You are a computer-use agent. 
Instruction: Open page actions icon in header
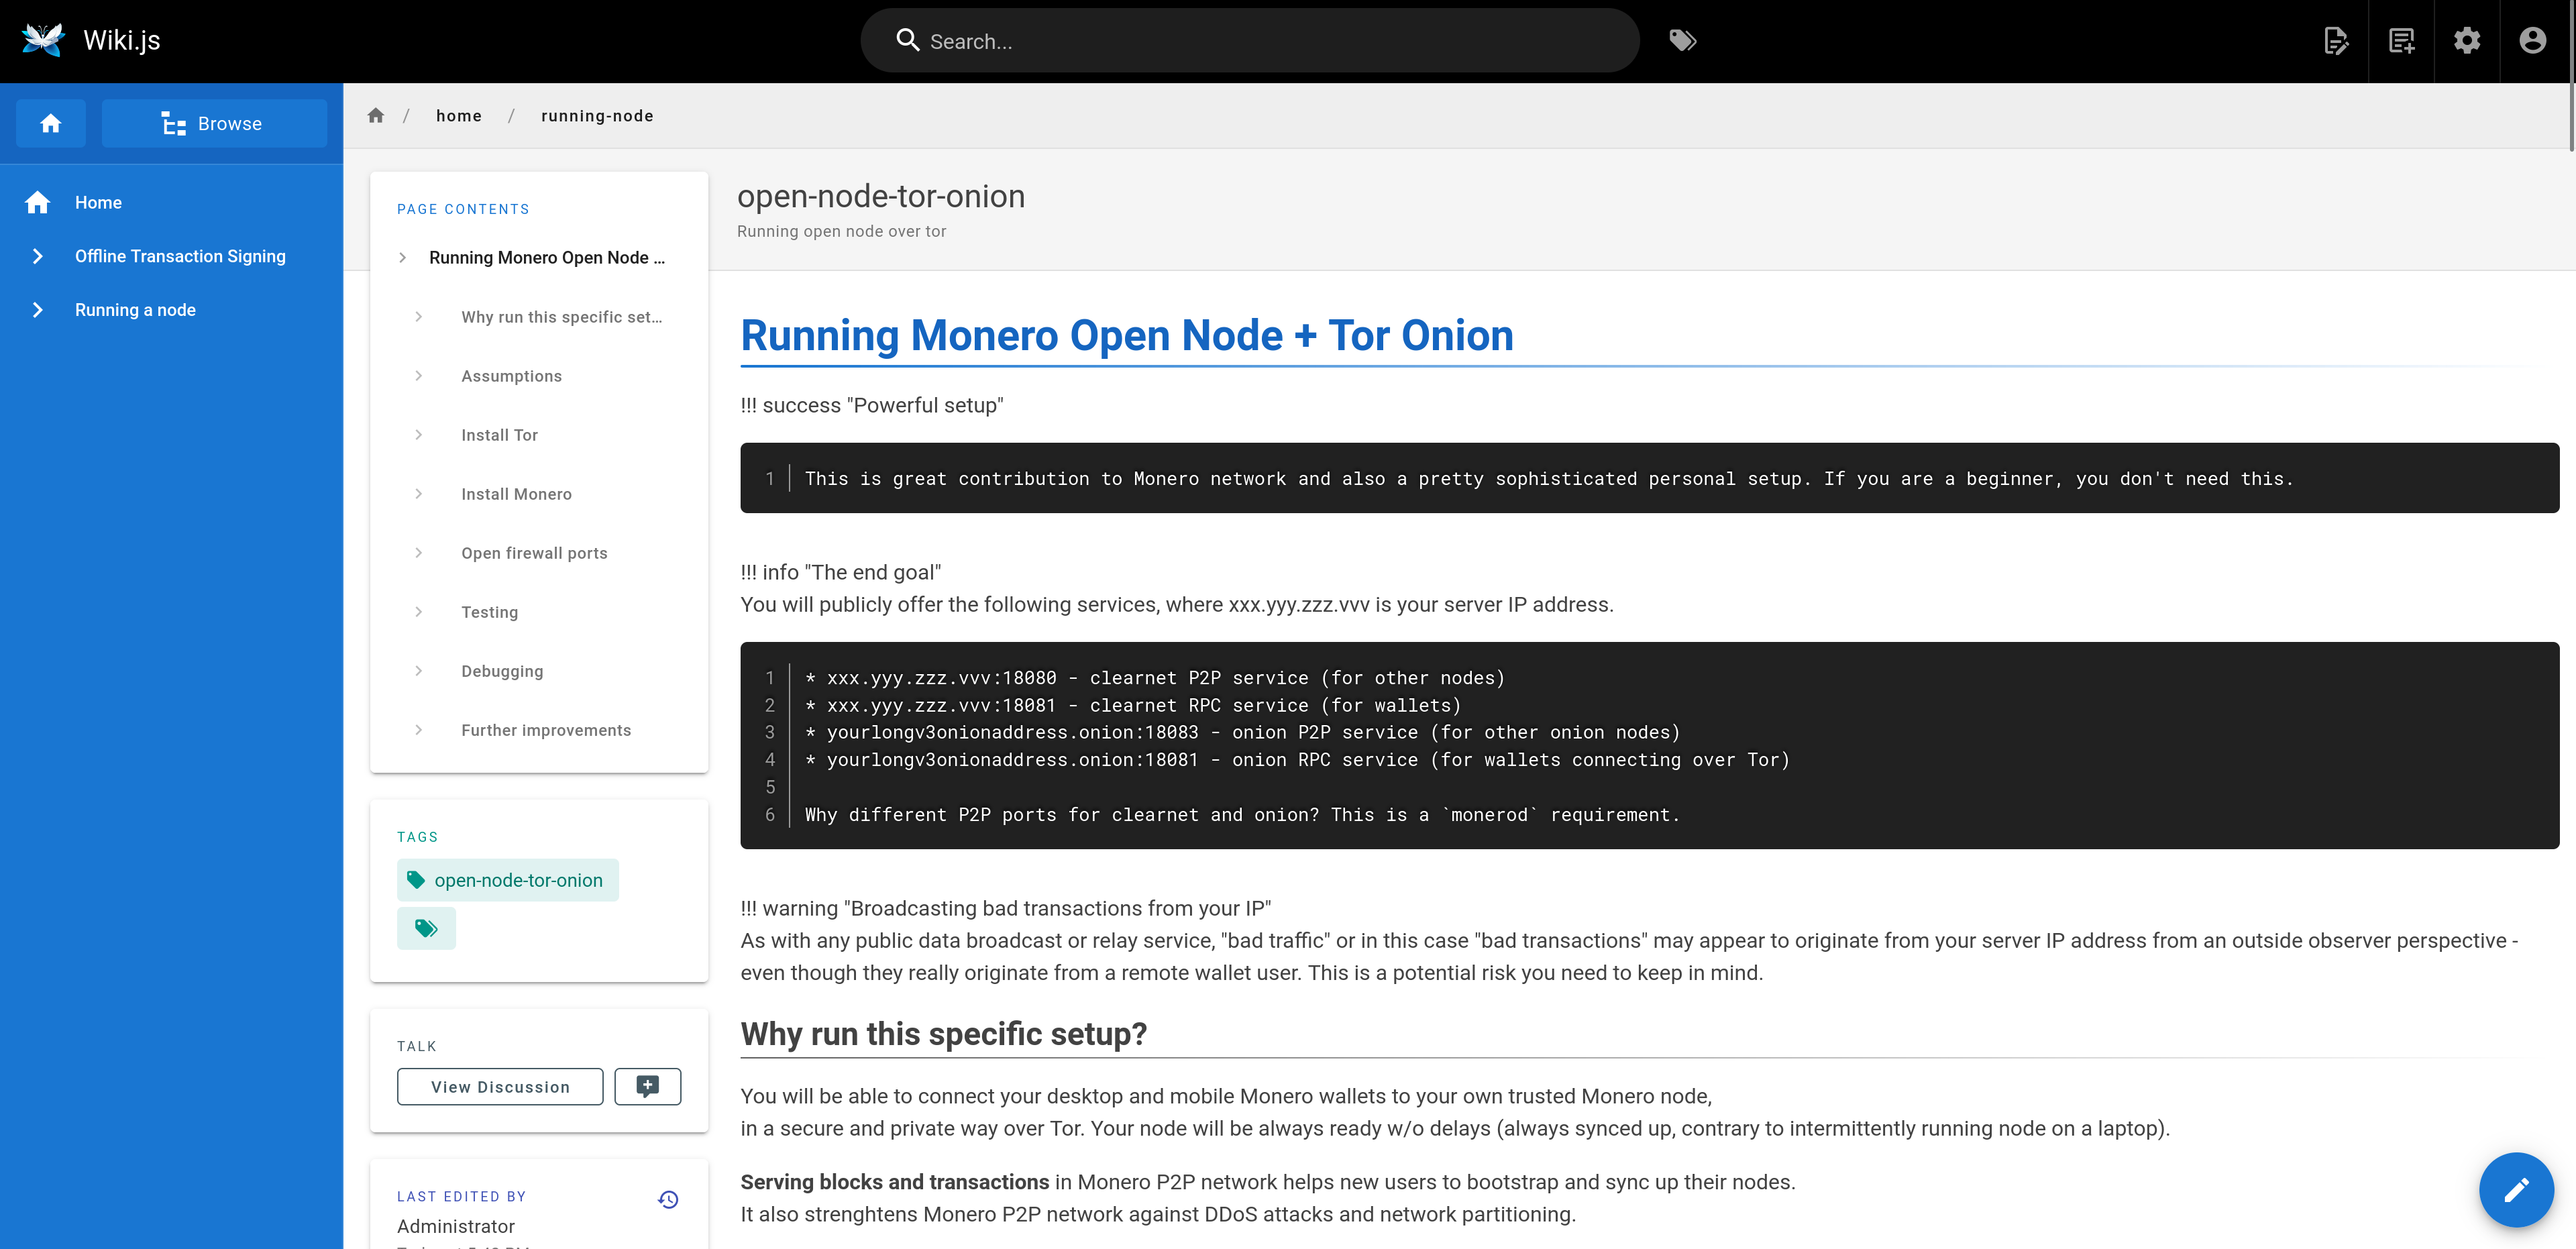[2336, 41]
